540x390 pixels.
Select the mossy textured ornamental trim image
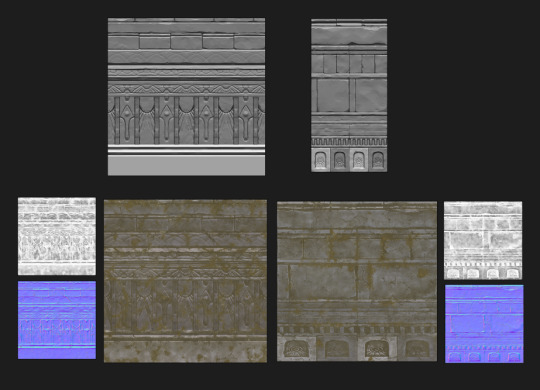(185, 281)
